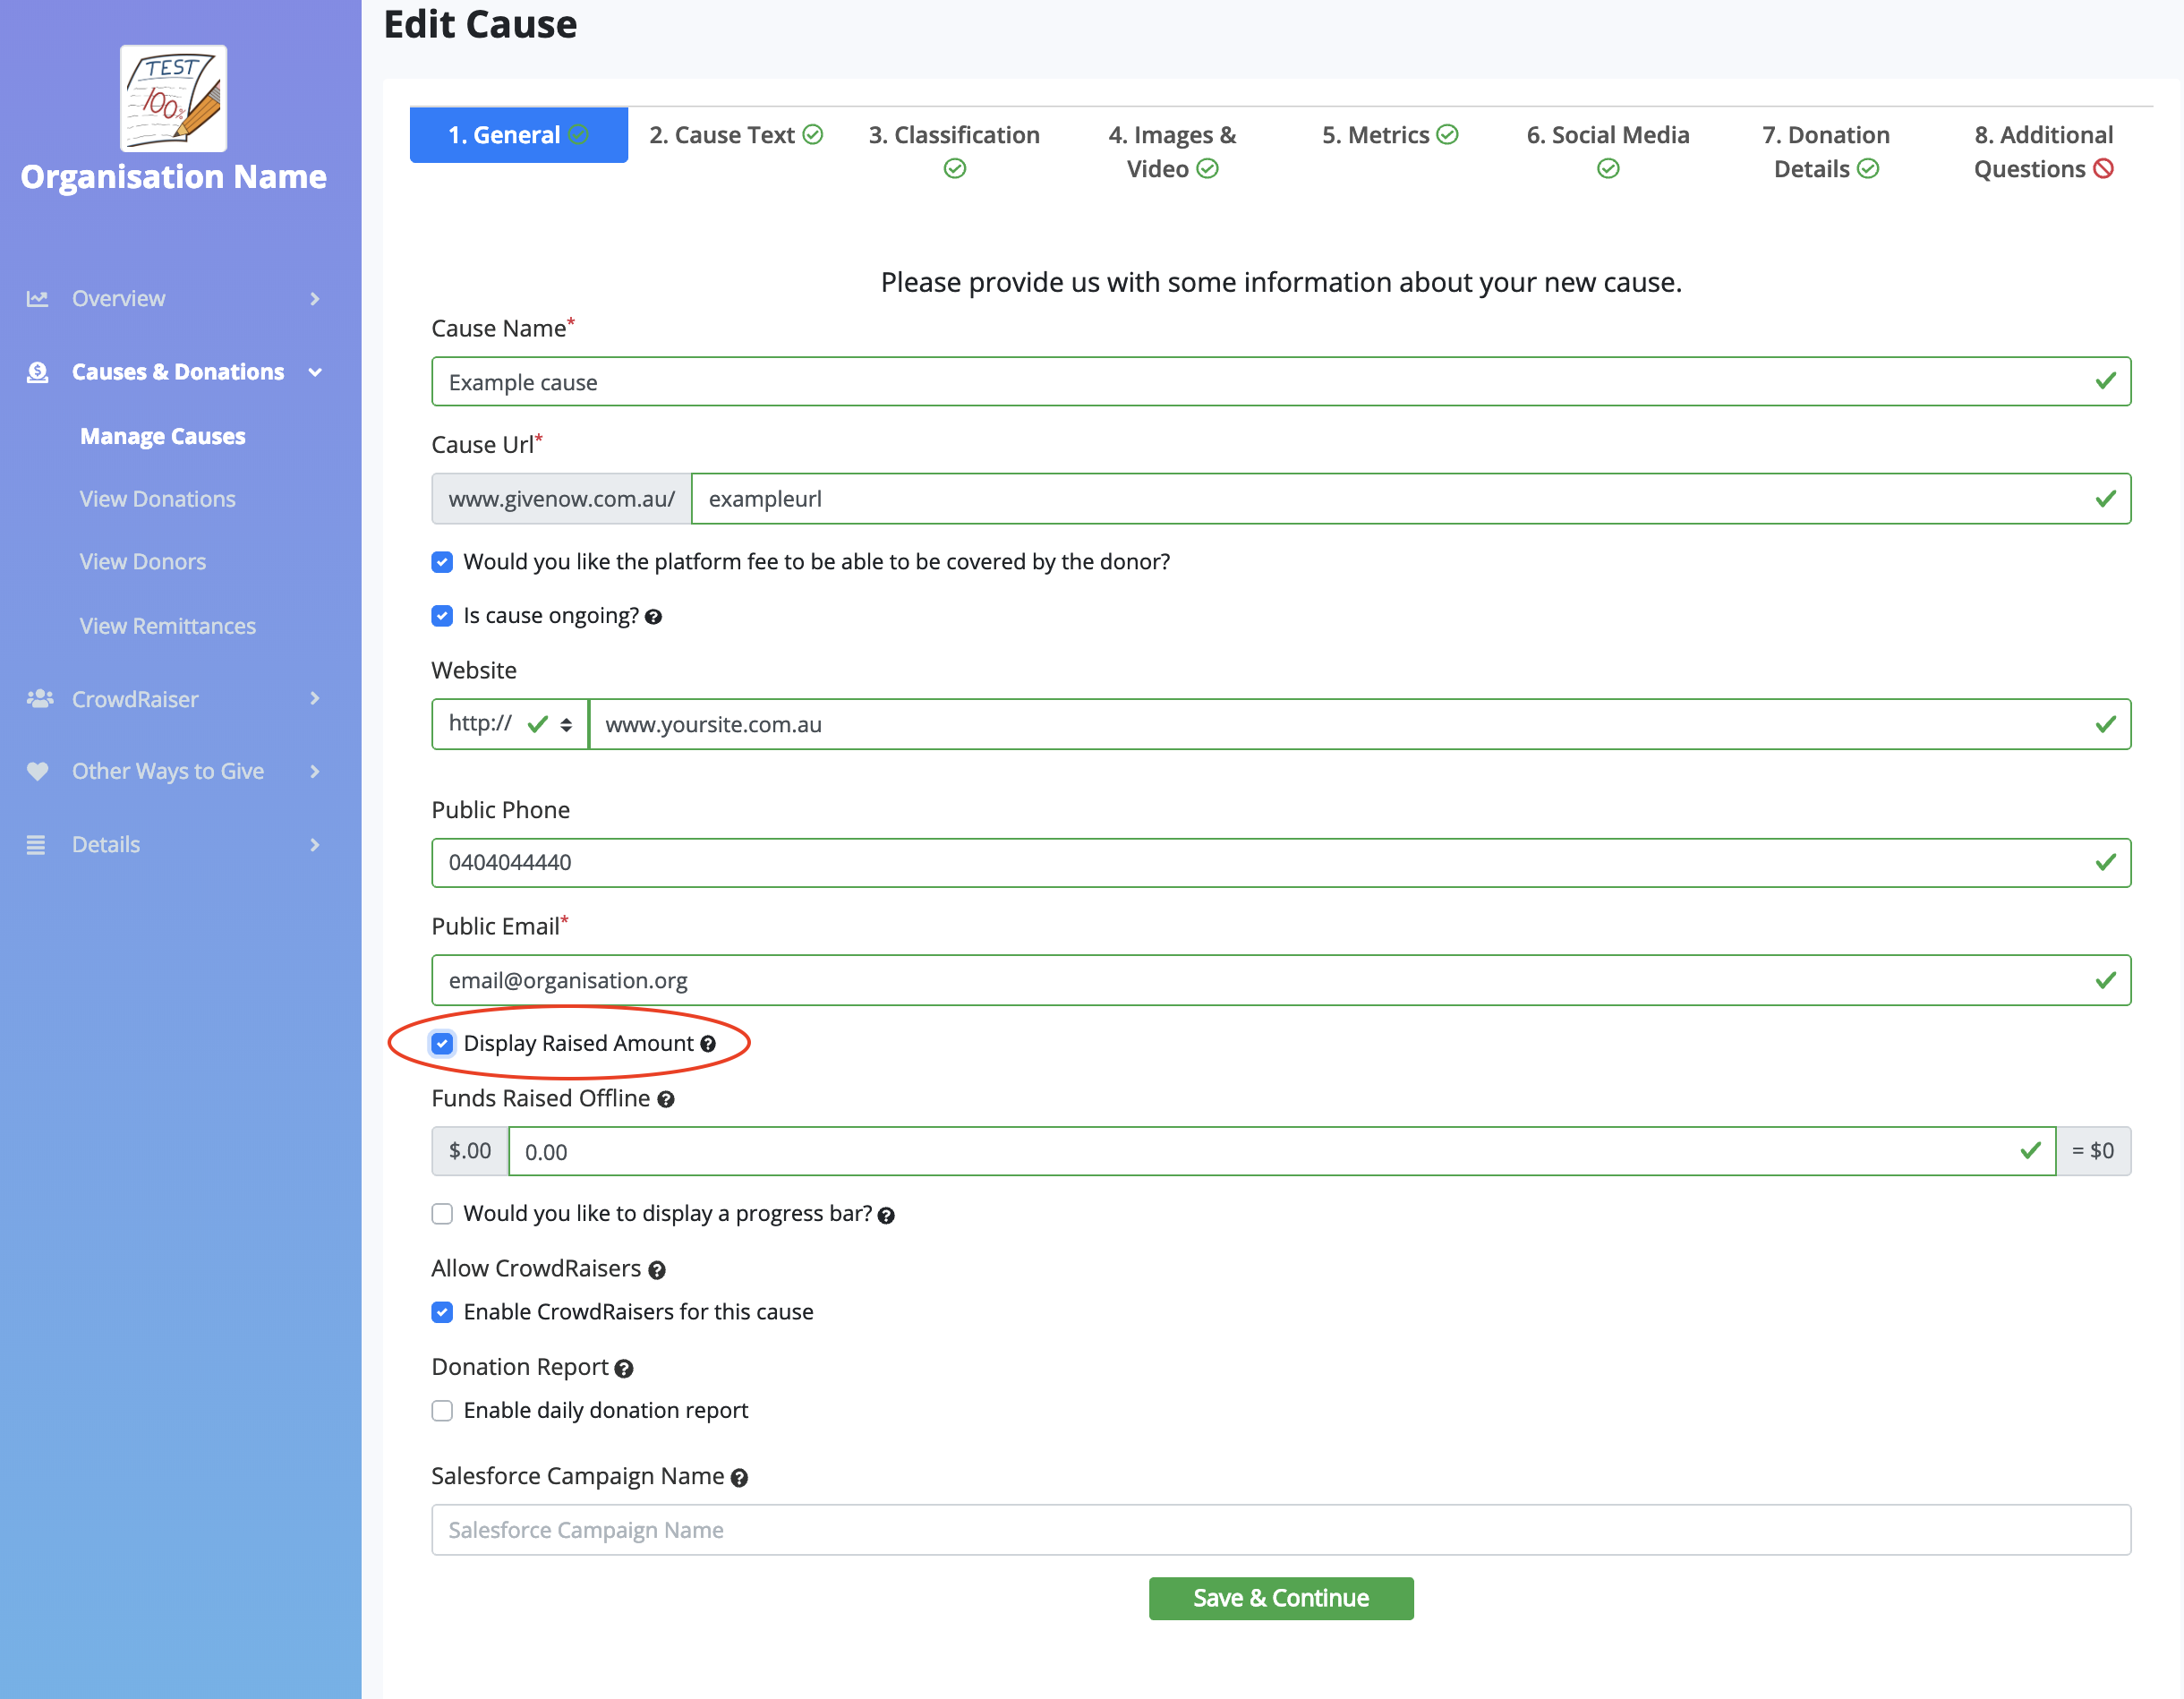Click the red blocked icon on Additional Questions

pyautogui.click(x=2104, y=169)
